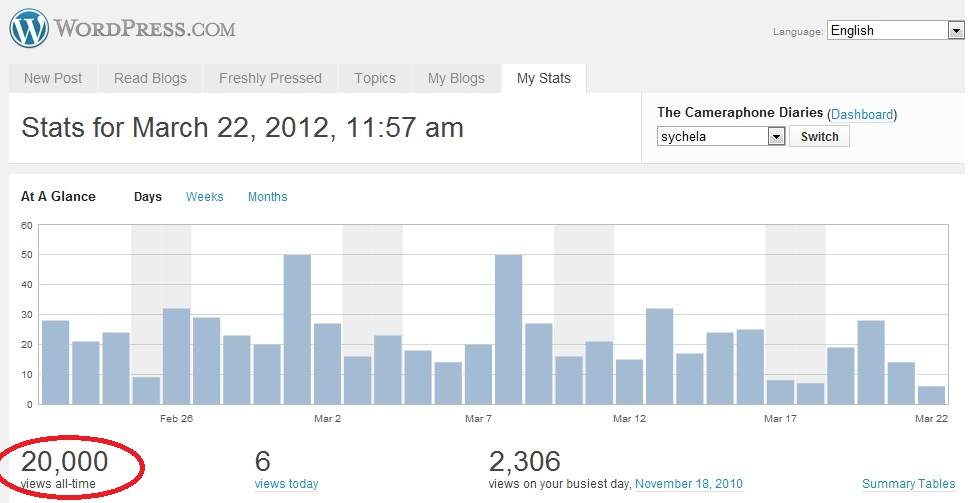Screen dimensions: 973x503
Task: Click the last bar at Mar 22
Action: click(931, 395)
